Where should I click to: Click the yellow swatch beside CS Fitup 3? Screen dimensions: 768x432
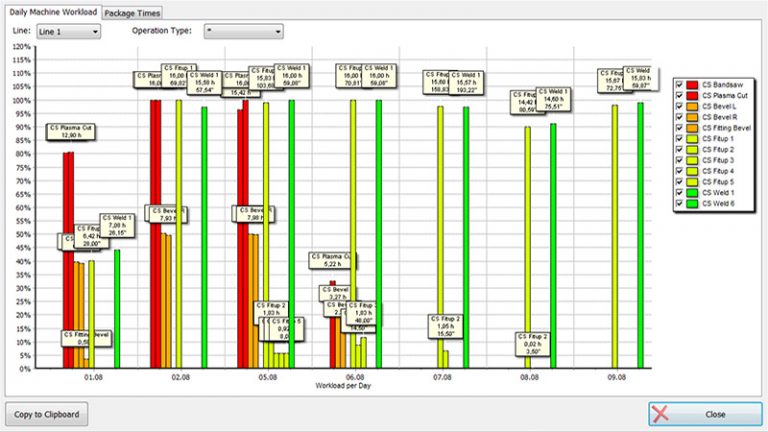(692, 160)
